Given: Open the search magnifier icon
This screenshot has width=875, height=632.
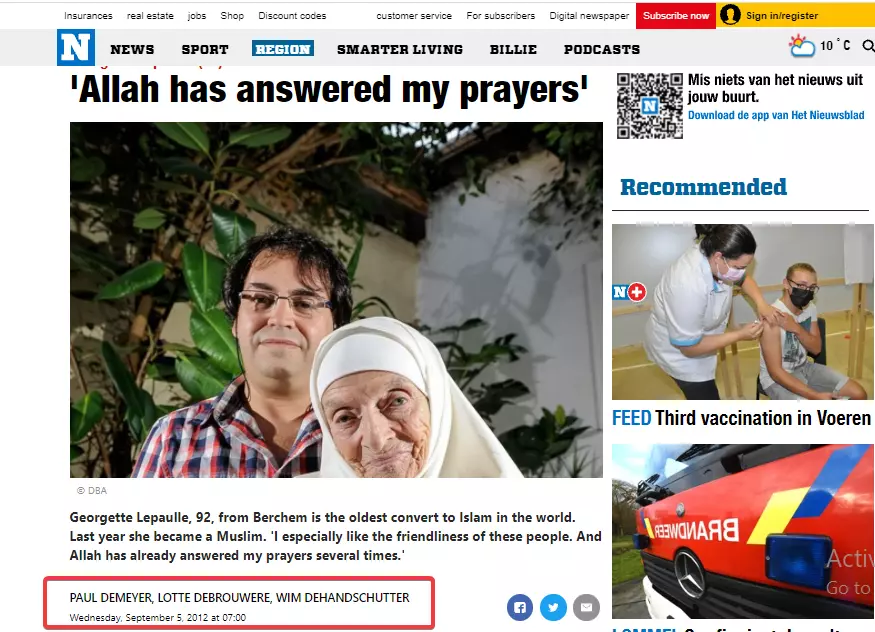Looking at the screenshot, I should point(868,46).
